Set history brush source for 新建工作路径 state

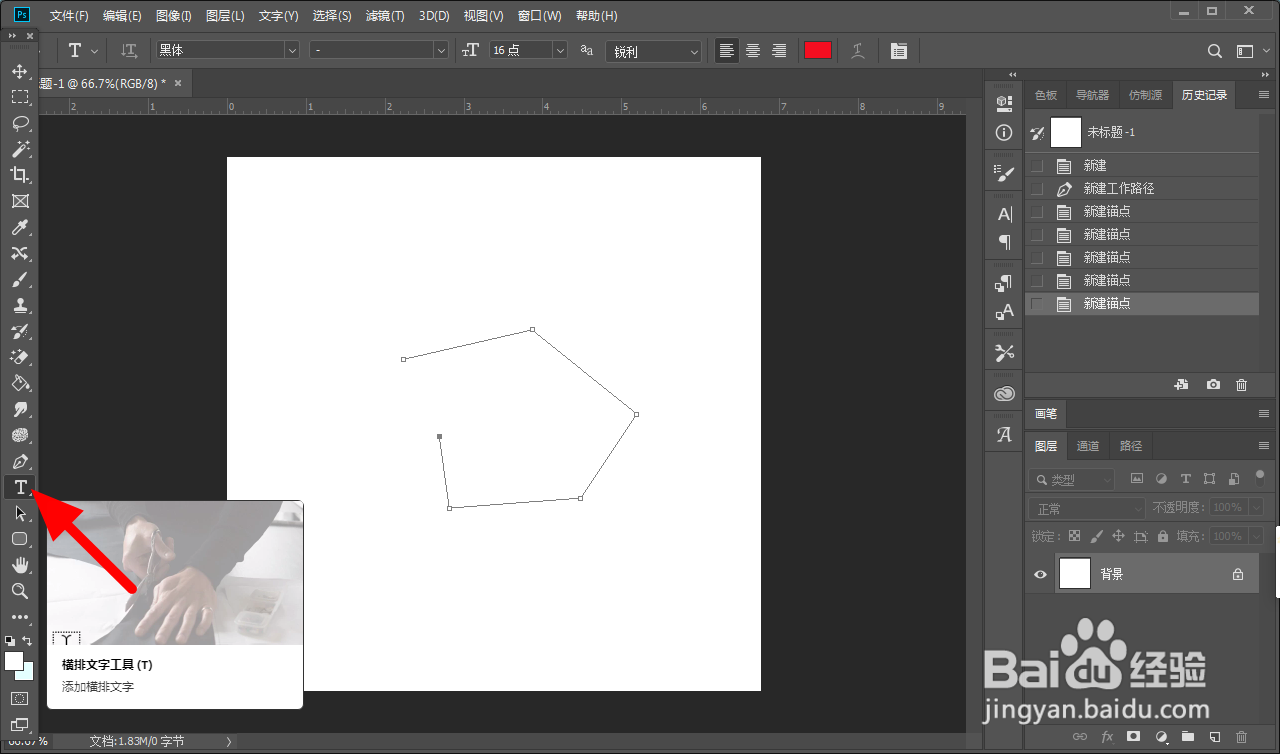[1037, 188]
